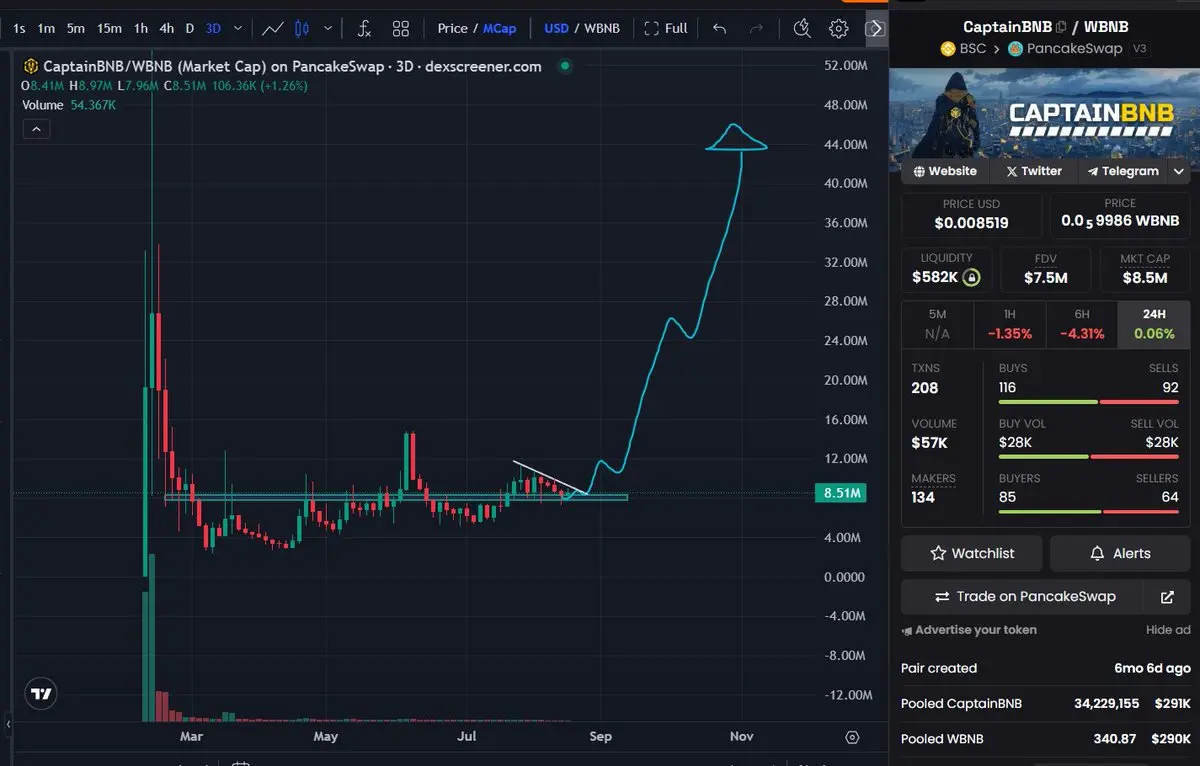Open the 5M stats tab
Image resolution: width=1200 pixels, height=766 pixels.
(x=938, y=323)
